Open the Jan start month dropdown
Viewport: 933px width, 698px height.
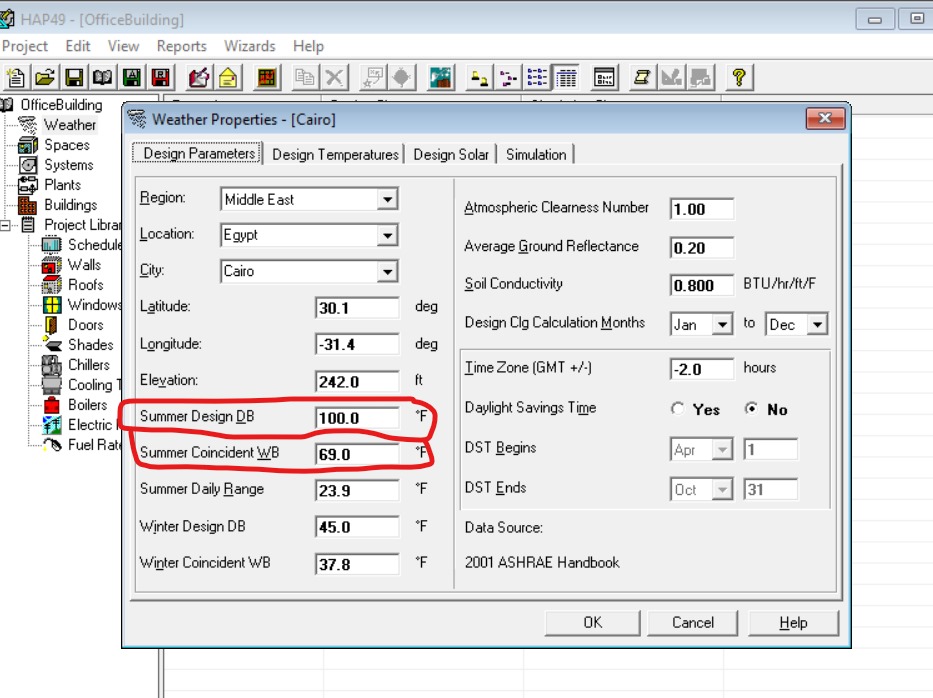click(x=722, y=325)
